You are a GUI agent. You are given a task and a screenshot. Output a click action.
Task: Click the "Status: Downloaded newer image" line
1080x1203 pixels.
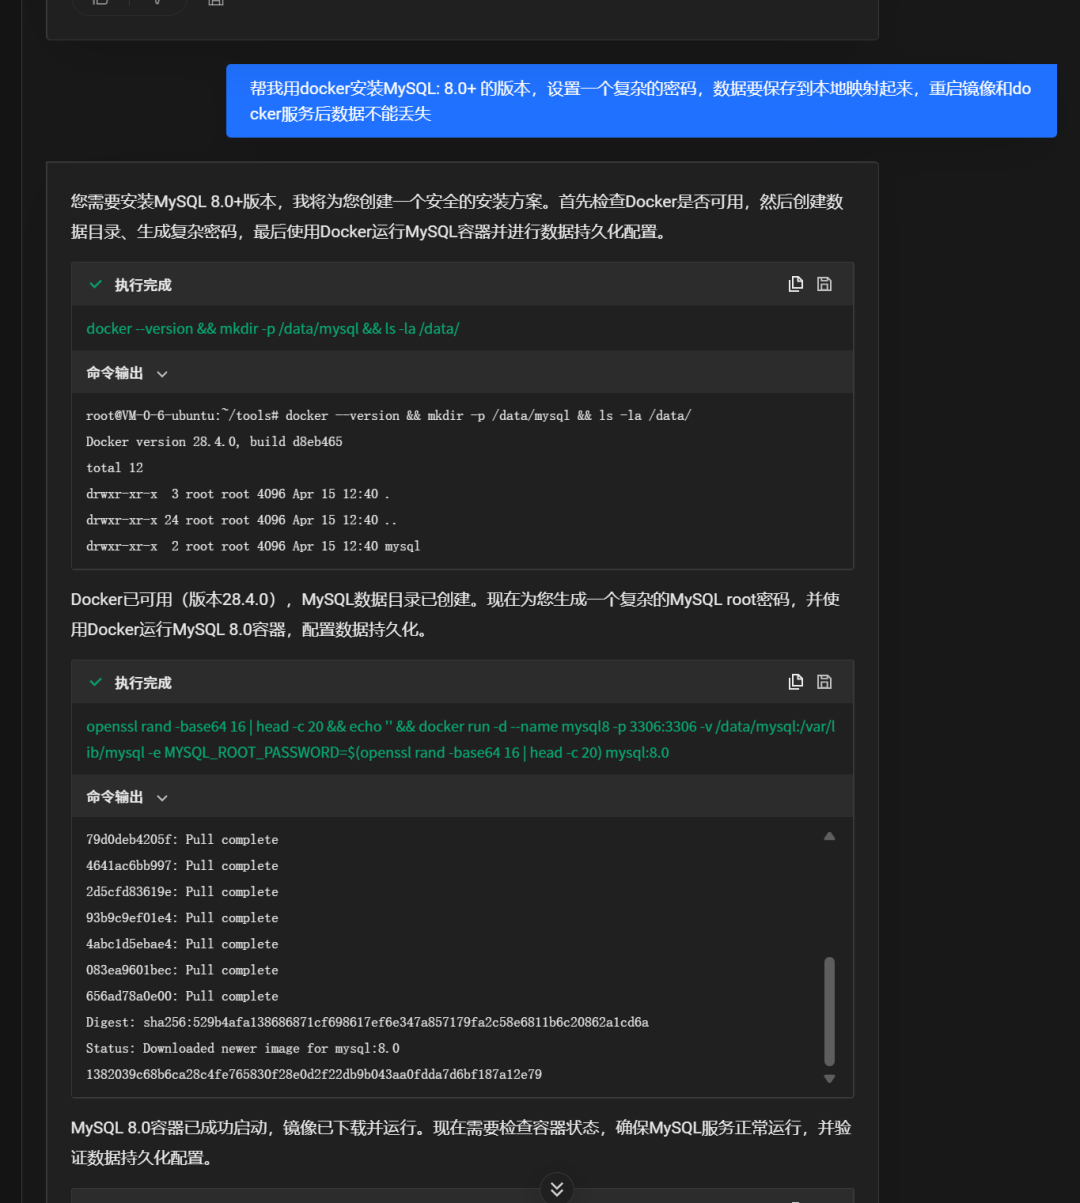coord(243,1048)
